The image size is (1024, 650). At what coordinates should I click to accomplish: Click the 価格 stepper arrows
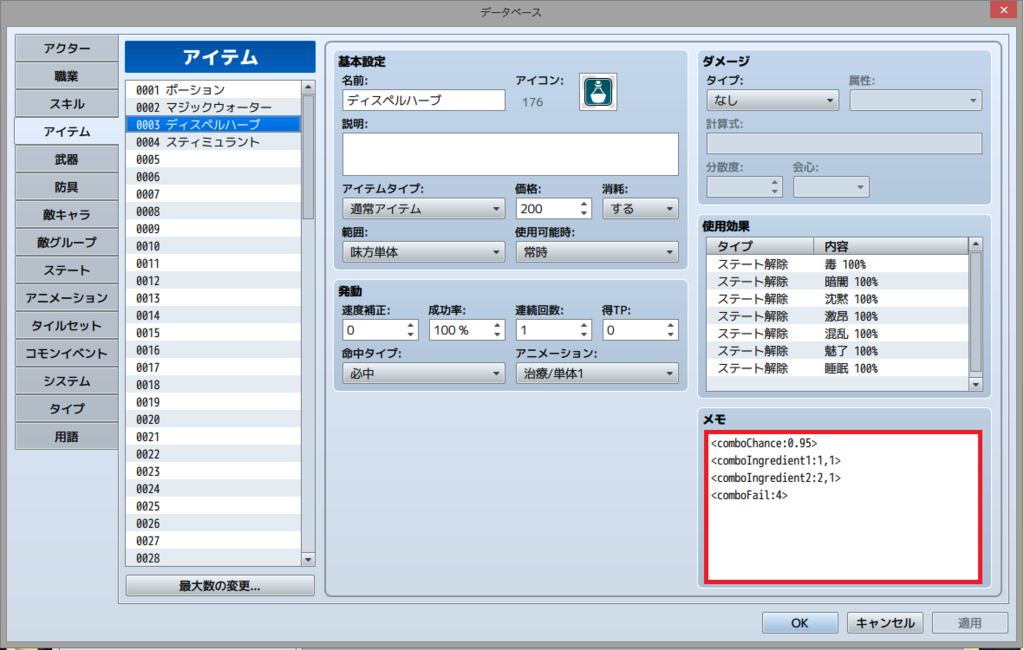tap(584, 209)
